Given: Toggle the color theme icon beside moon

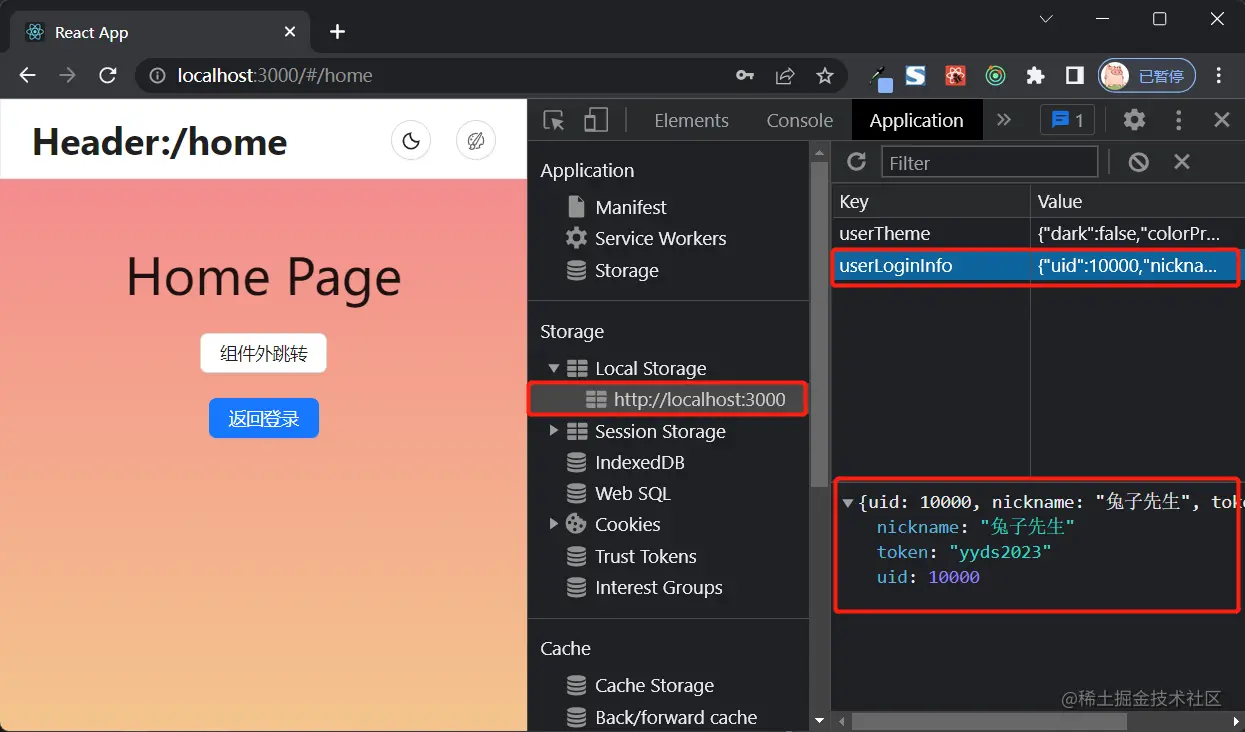Looking at the screenshot, I should (476, 141).
